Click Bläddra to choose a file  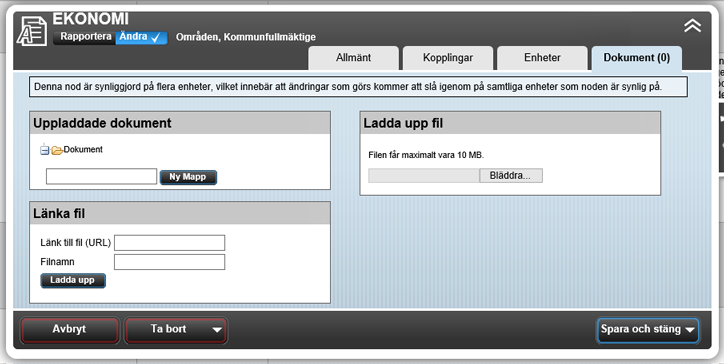511,176
